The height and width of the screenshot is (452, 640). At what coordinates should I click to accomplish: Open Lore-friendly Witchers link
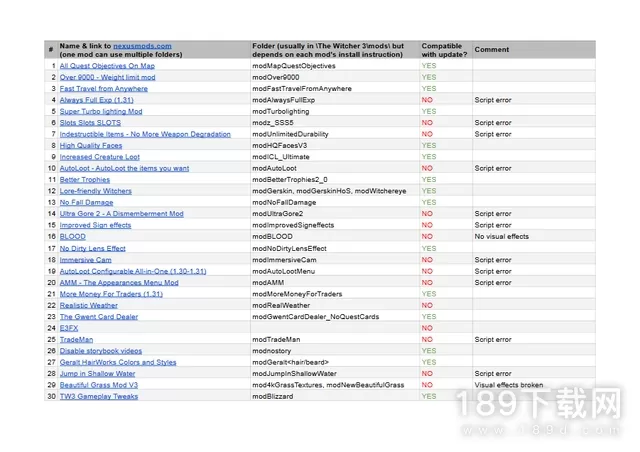[x=96, y=191]
